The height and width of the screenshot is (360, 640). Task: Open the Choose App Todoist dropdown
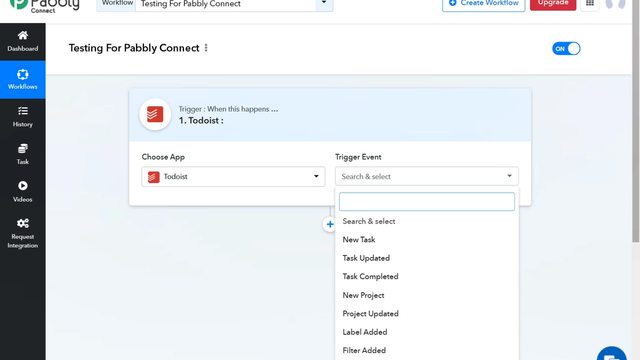pos(233,177)
